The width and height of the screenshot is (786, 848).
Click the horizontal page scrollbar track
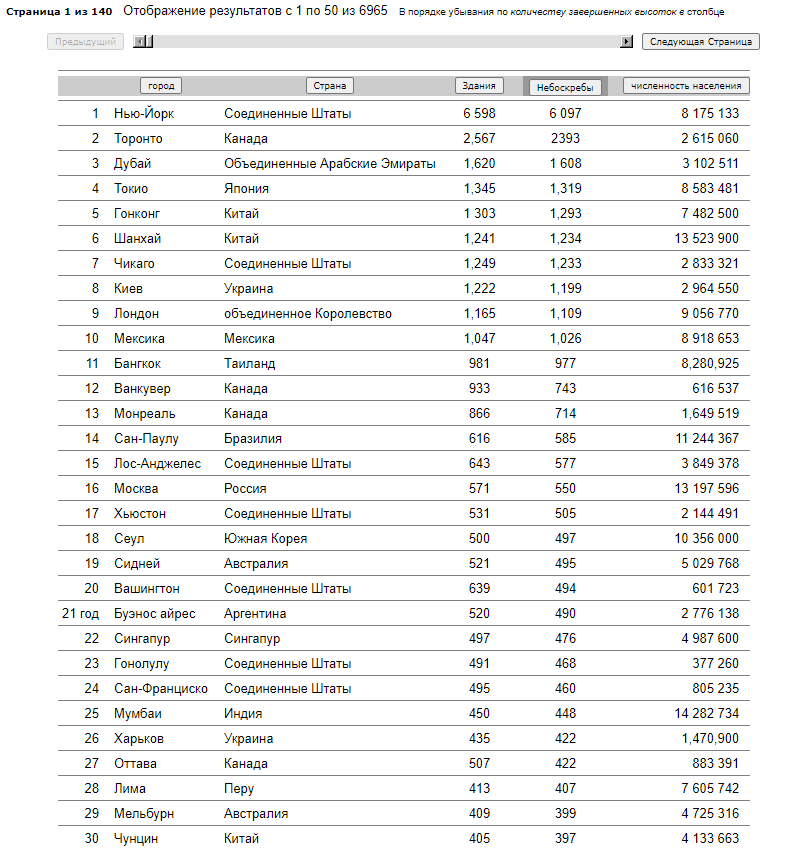click(x=387, y=42)
